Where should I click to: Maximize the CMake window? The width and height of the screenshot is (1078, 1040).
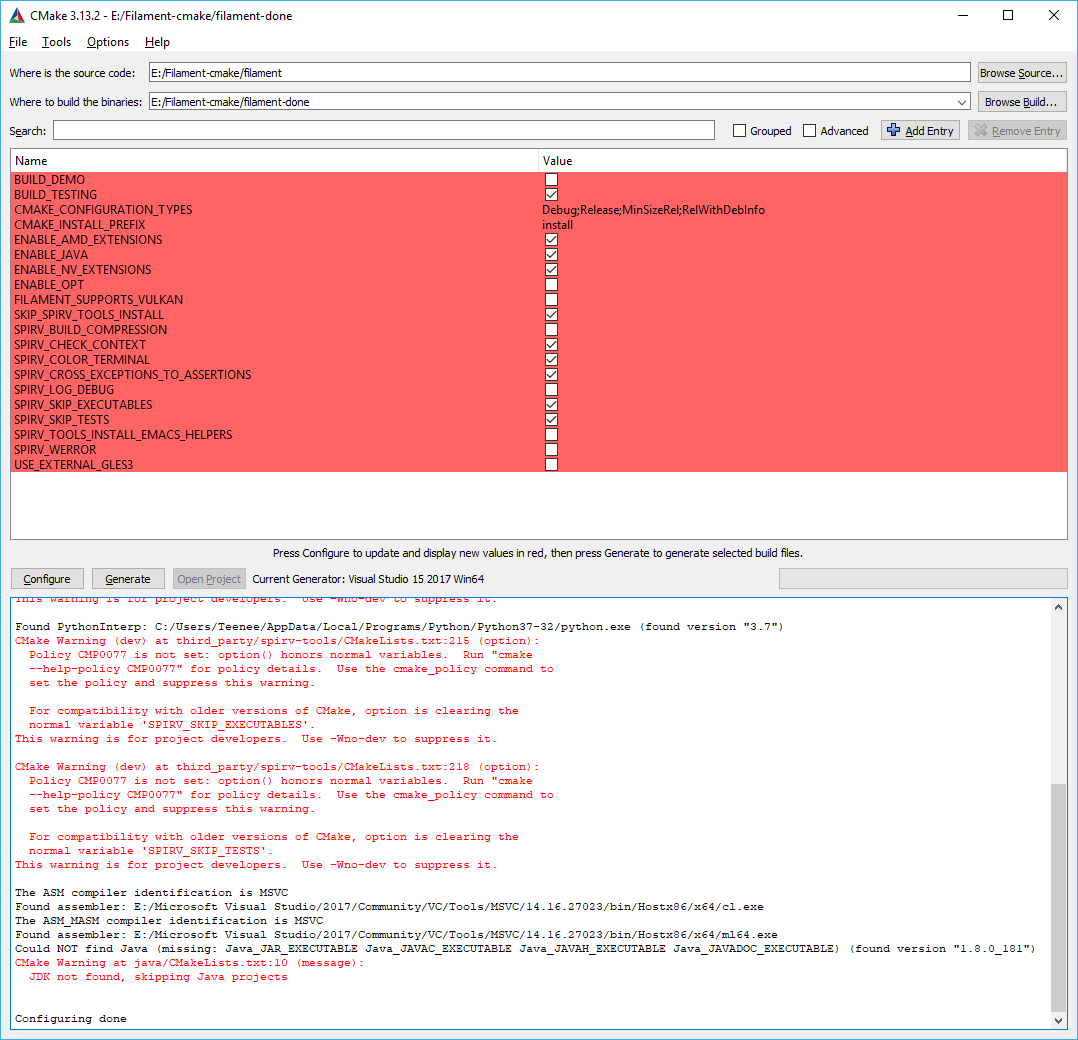point(1008,15)
